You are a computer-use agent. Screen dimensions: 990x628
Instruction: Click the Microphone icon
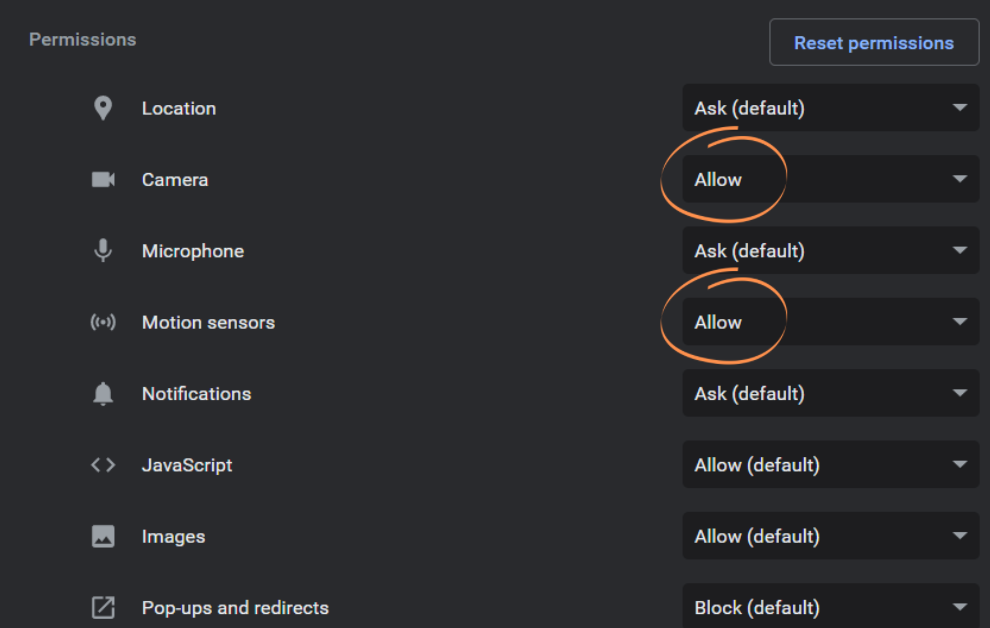pos(103,251)
